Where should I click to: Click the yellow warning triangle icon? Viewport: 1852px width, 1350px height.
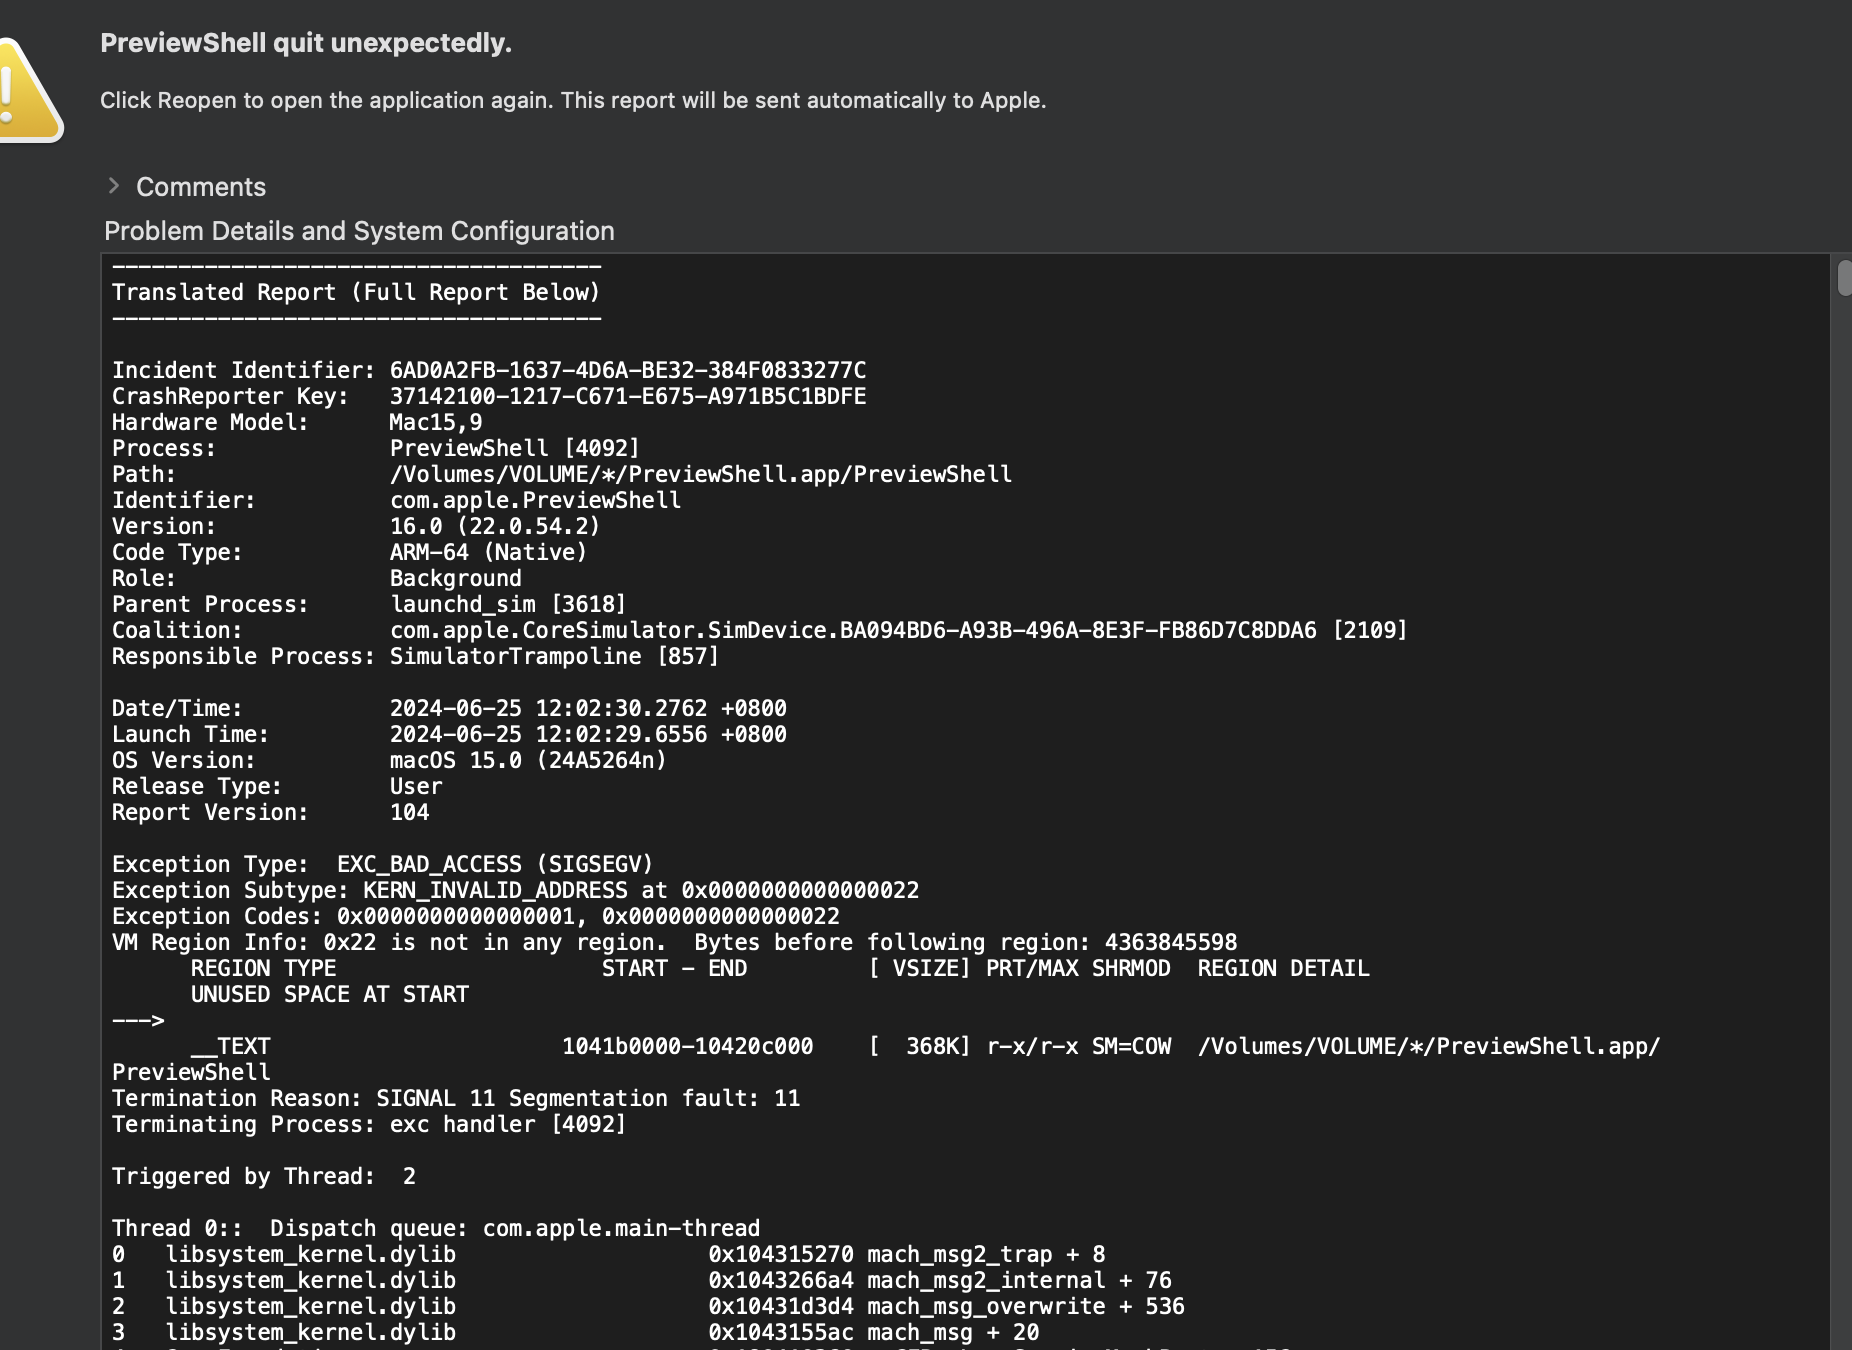pyautogui.click(x=28, y=92)
